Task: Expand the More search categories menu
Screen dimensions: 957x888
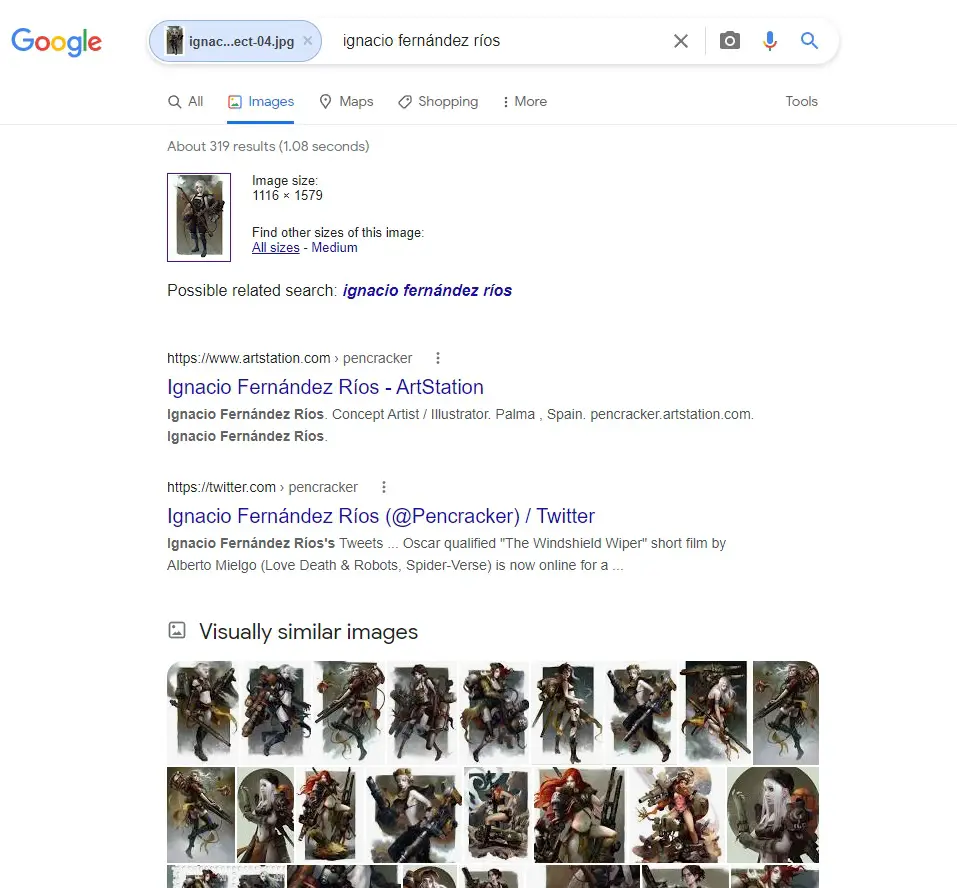Action: 524,101
